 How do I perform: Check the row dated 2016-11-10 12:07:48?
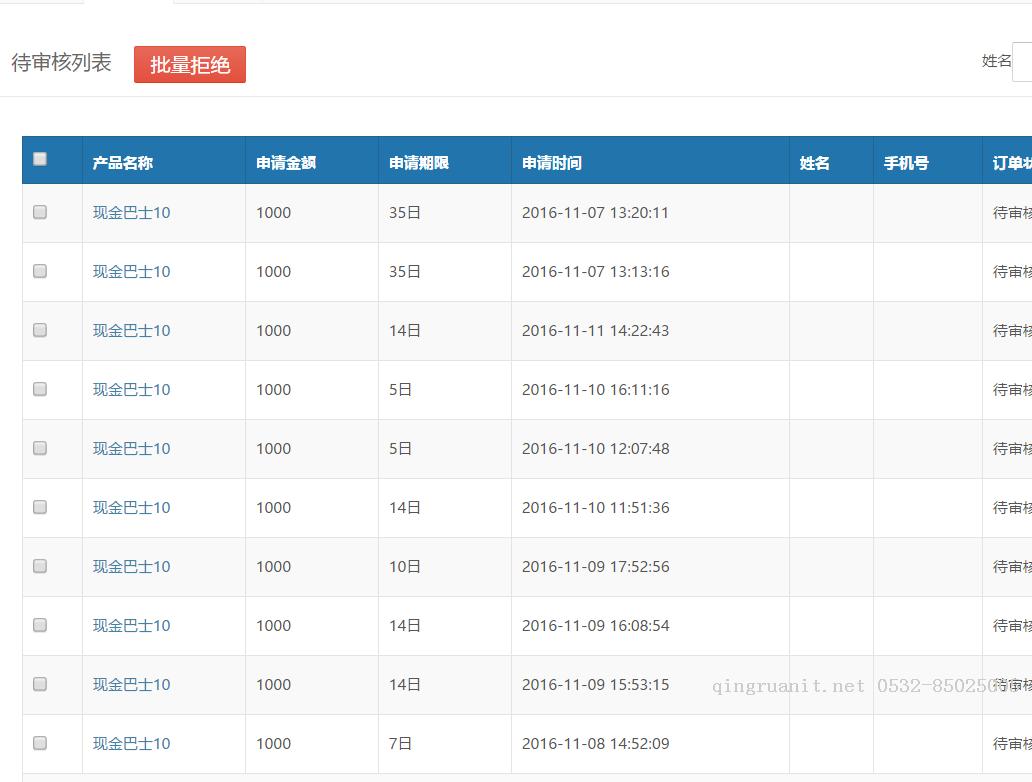click(x=40, y=448)
